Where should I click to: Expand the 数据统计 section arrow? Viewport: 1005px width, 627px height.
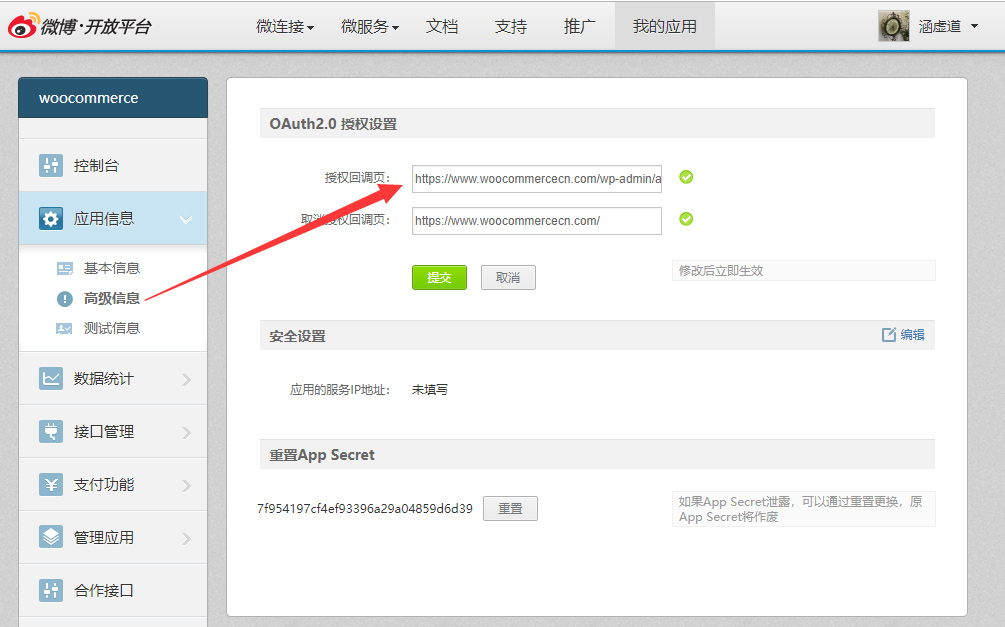[x=187, y=380]
